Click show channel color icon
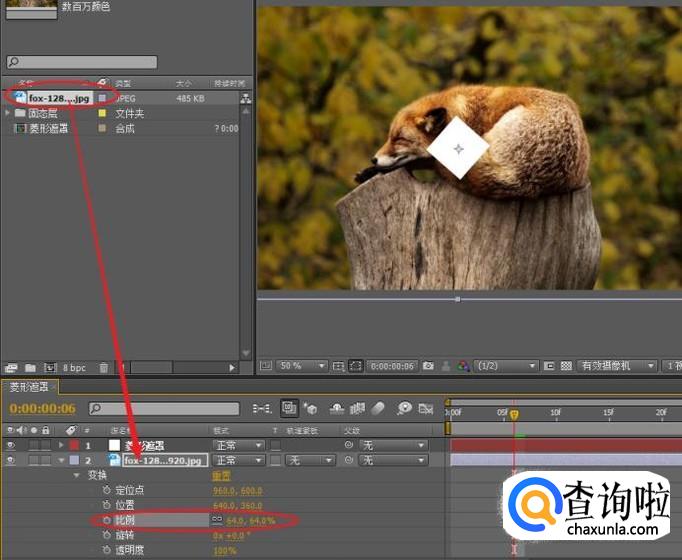This screenshot has height=560, width=682. click(462, 367)
